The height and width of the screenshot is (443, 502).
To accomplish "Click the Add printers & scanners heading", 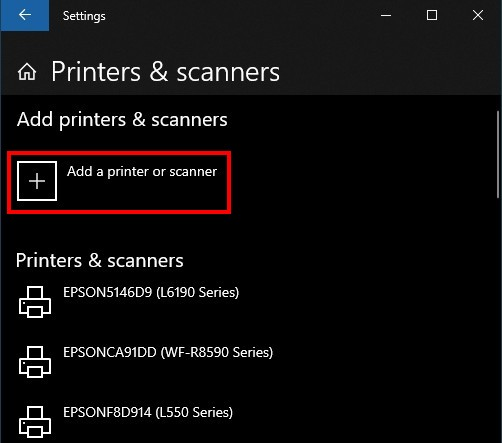I will coord(122,119).
